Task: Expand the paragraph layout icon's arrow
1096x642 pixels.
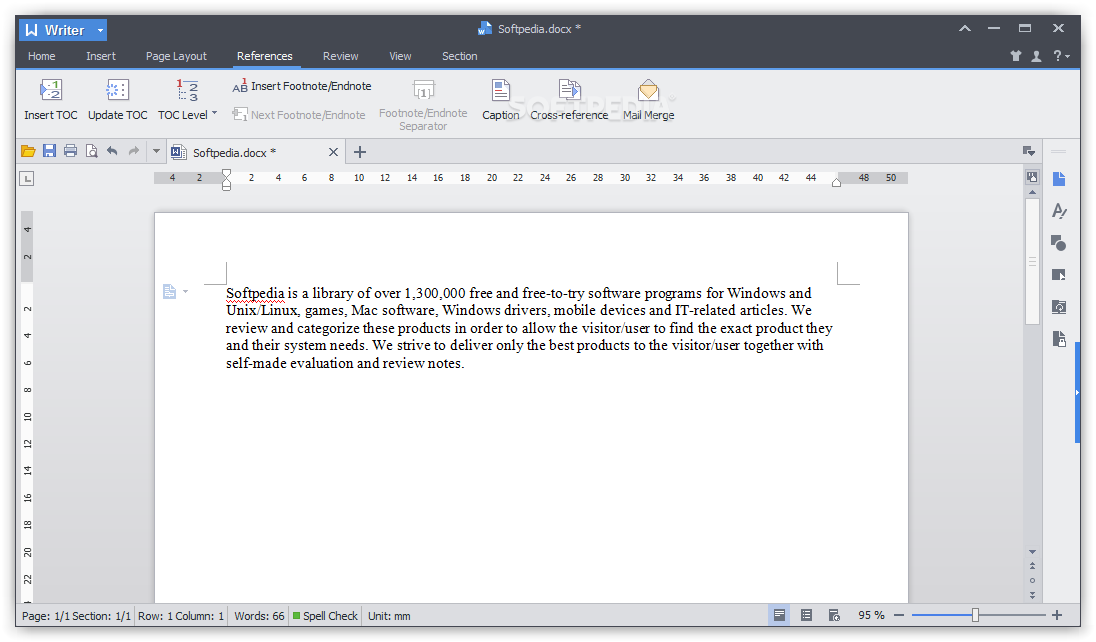Action: (x=185, y=291)
